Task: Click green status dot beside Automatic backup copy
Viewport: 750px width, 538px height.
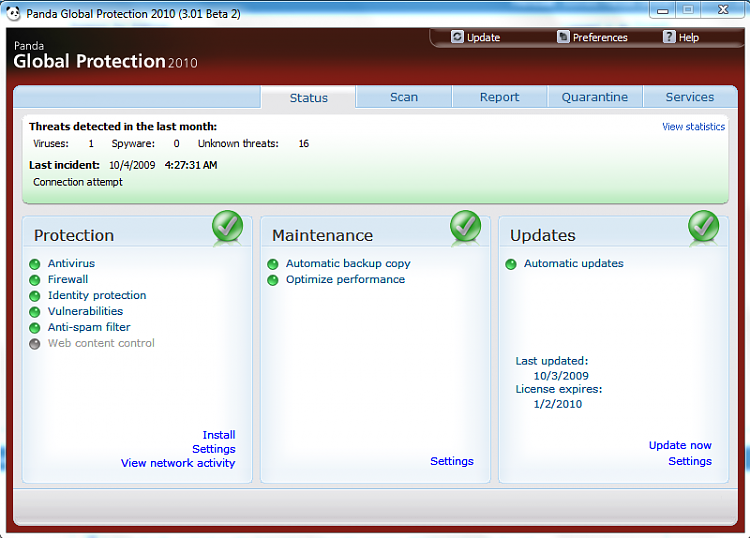Action: [273, 264]
